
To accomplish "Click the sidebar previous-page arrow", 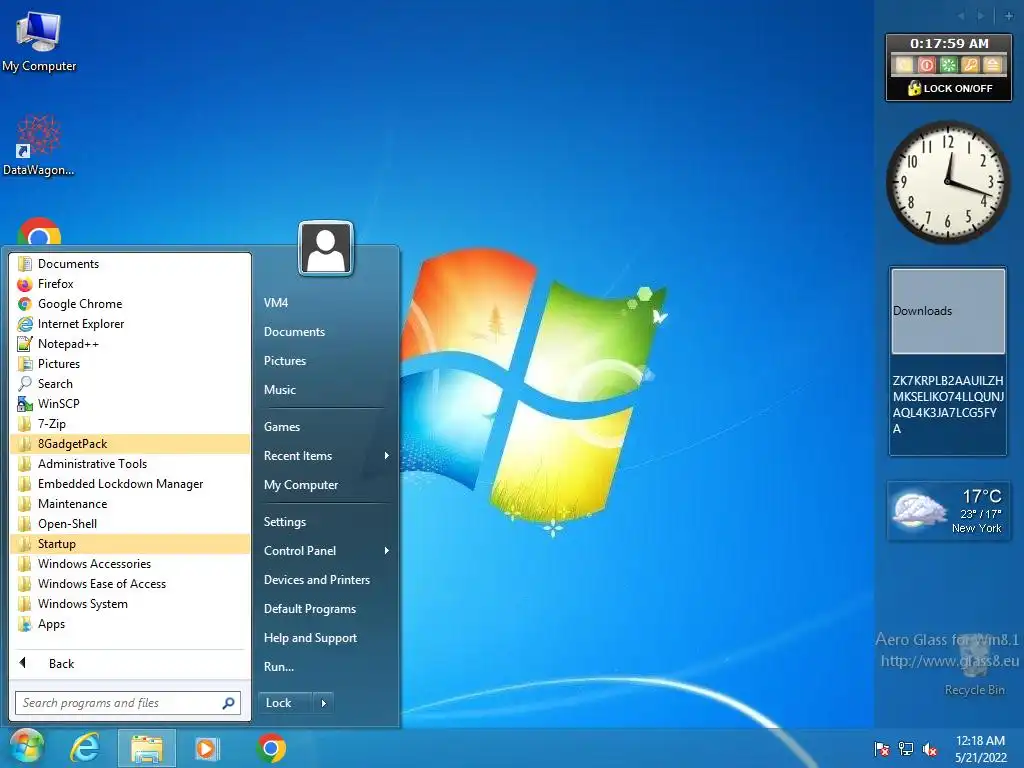I will tap(961, 16).
